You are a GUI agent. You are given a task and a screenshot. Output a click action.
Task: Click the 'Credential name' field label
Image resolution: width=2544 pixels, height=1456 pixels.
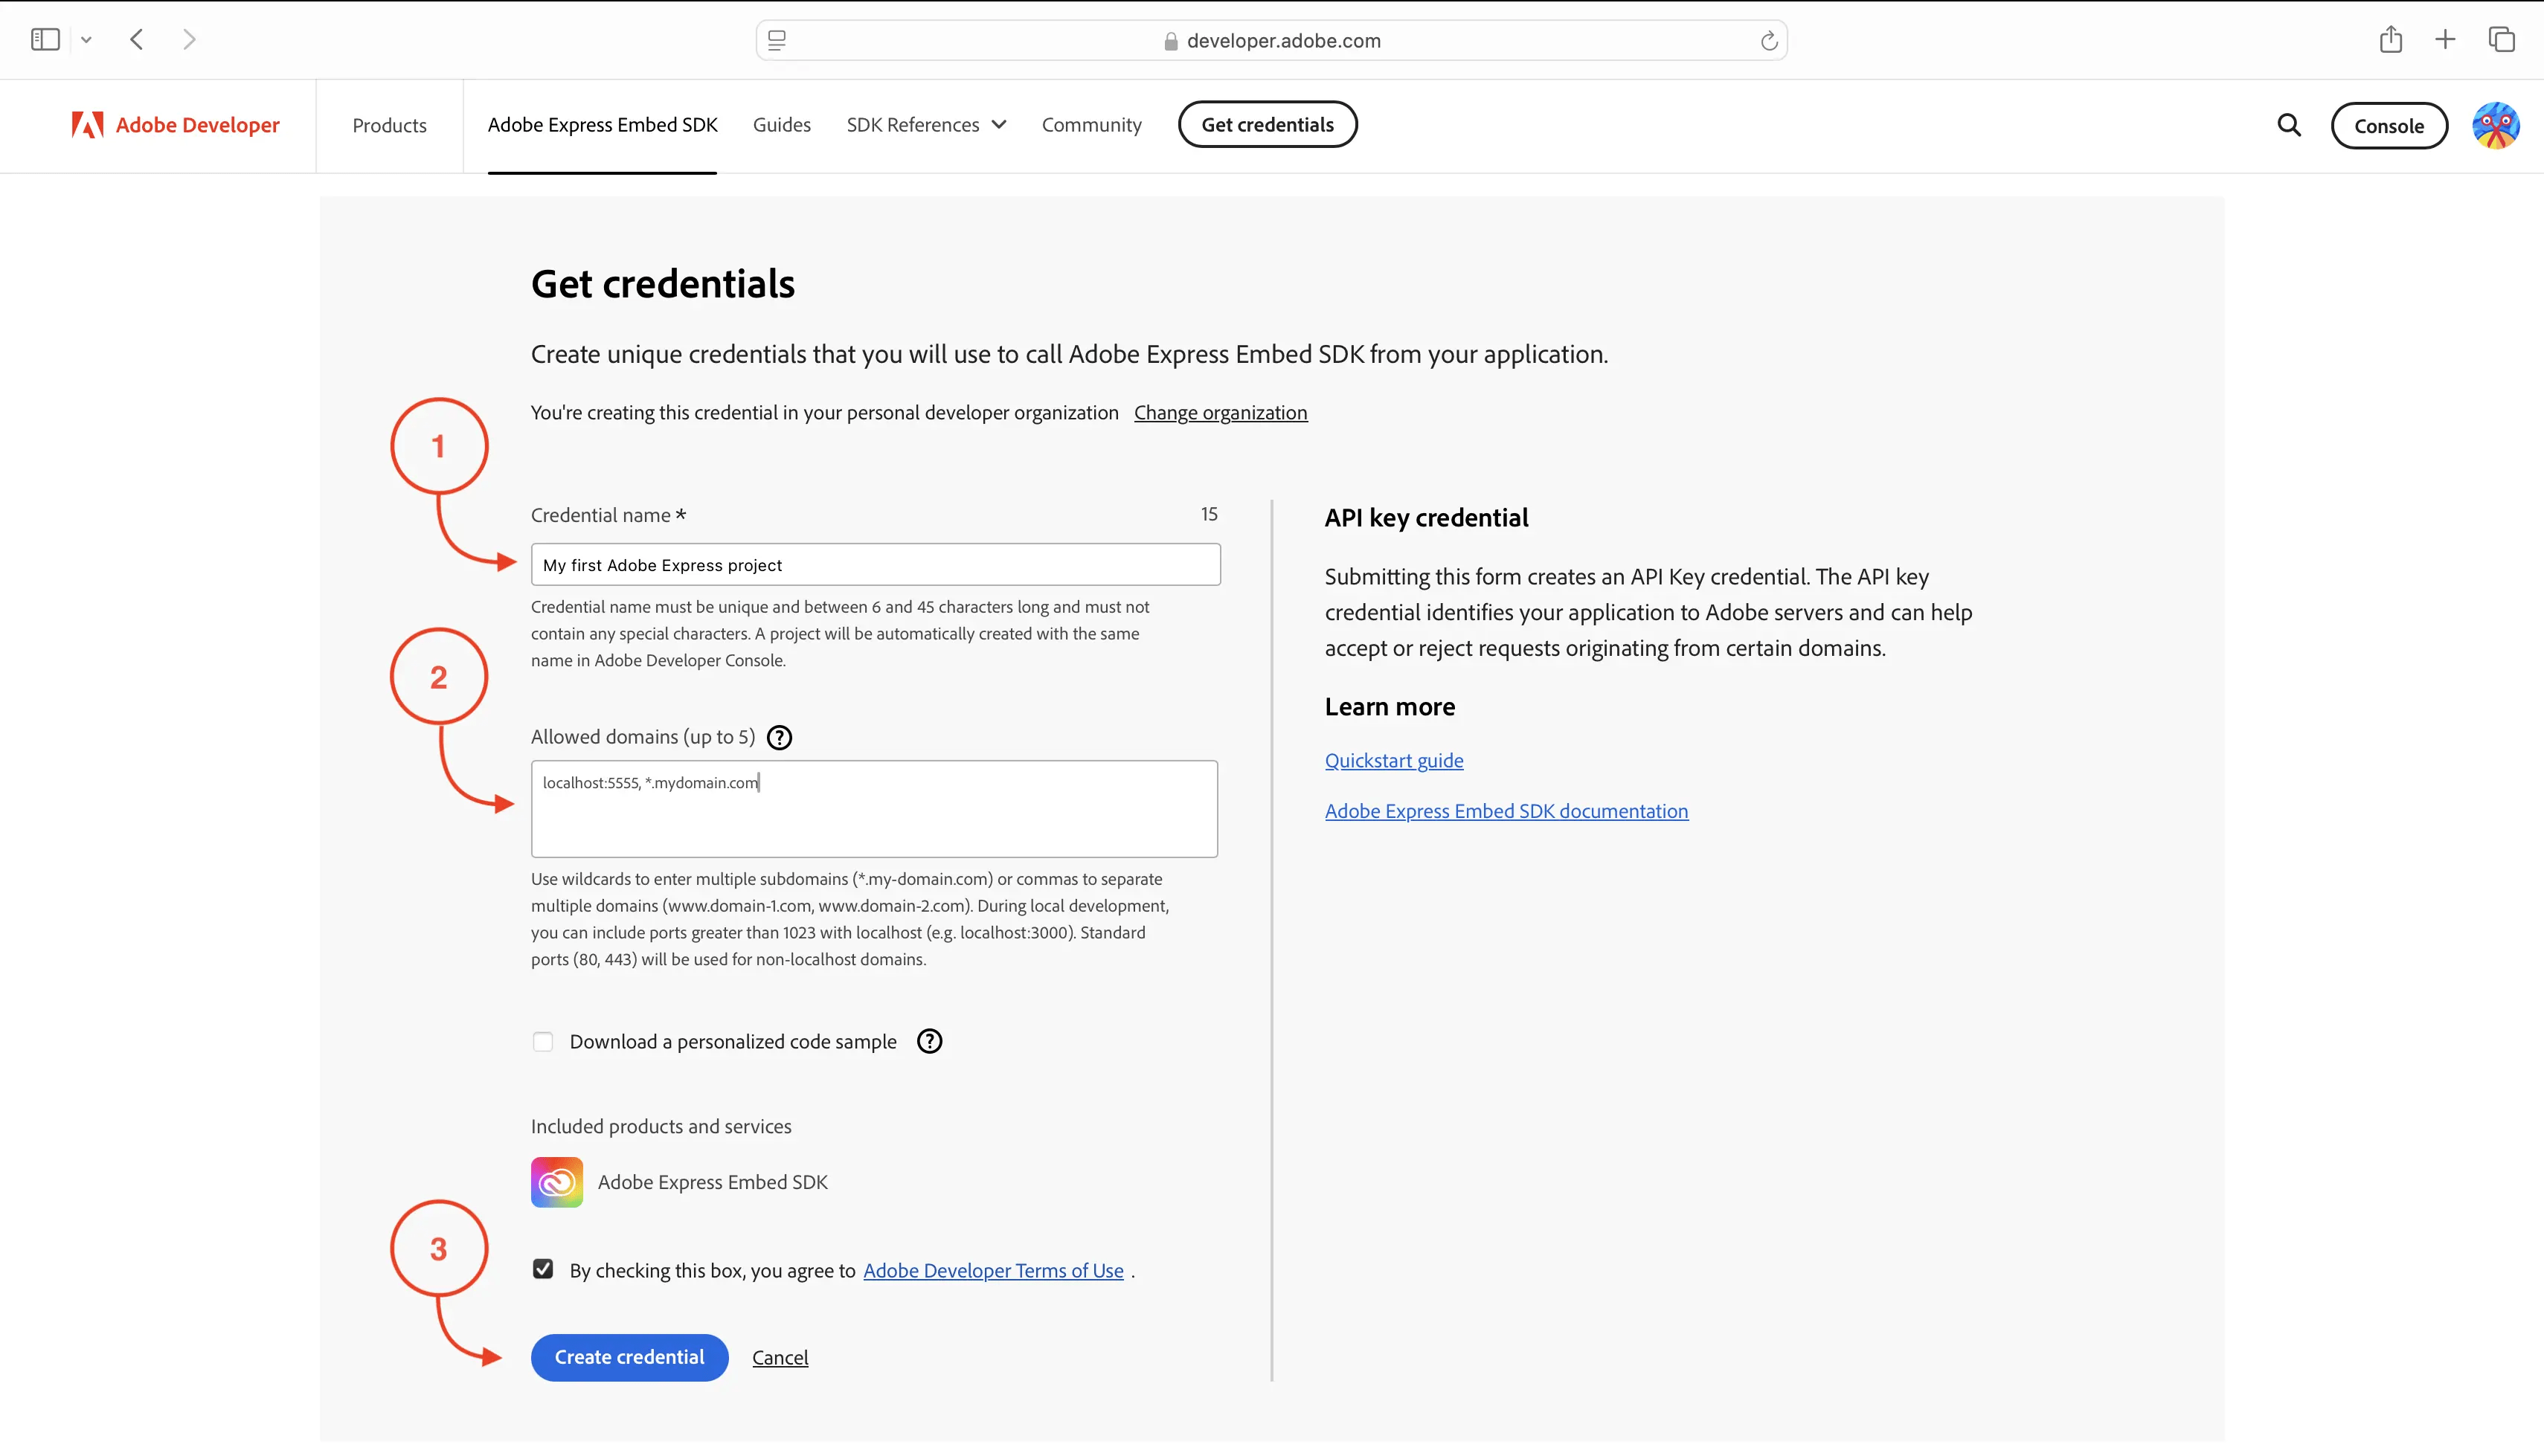(608, 515)
